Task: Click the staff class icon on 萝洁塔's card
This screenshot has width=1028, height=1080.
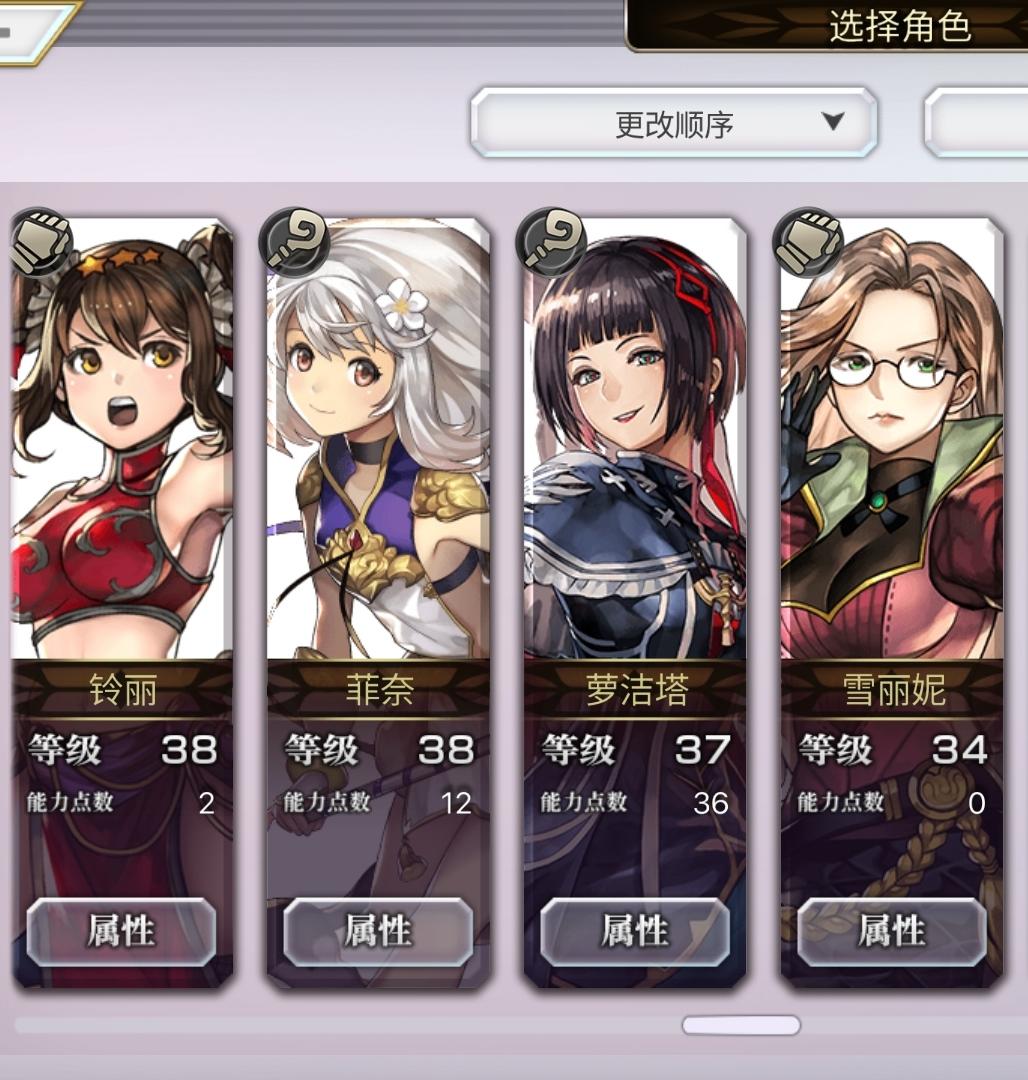Action: click(x=551, y=240)
